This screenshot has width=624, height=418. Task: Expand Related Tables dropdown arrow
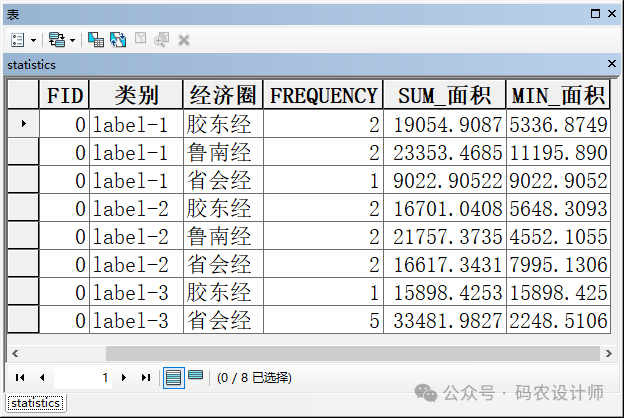pyautogui.click(x=73, y=40)
